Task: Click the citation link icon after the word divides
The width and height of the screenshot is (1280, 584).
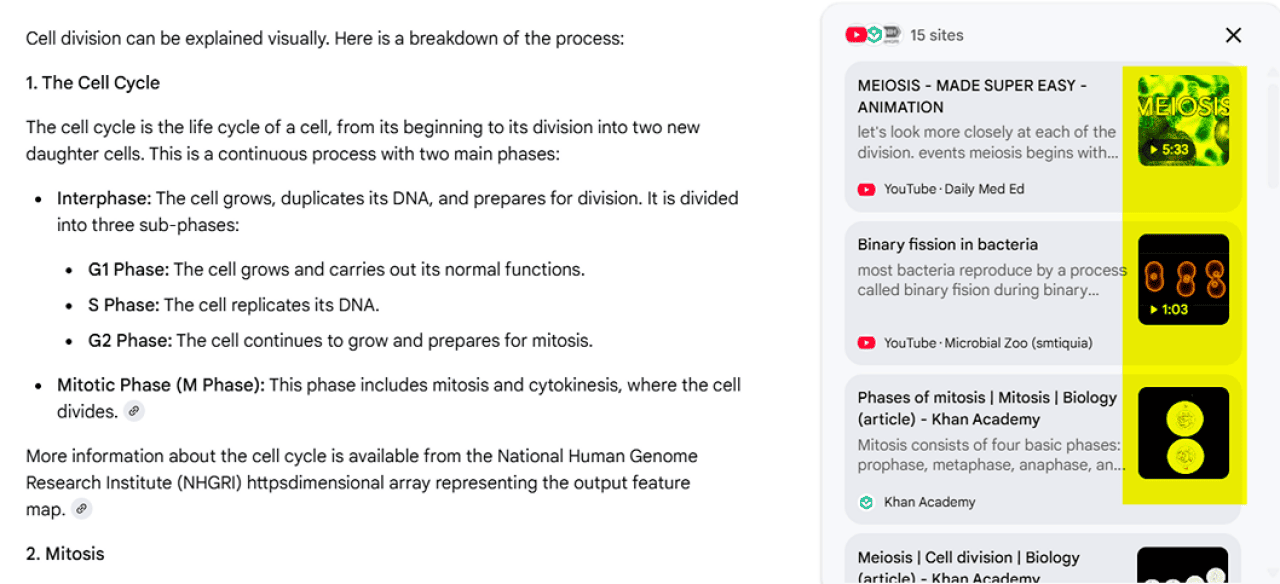Action: pyautogui.click(x=134, y=410)
